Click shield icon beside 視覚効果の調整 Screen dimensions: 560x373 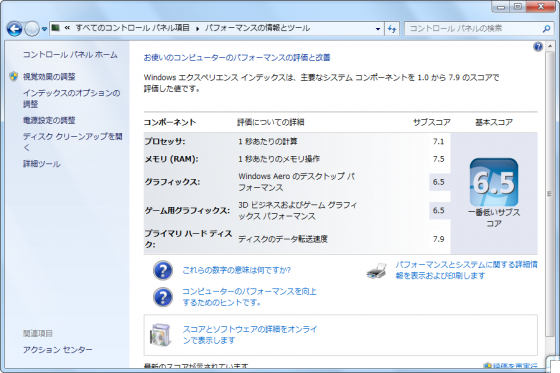tap(14, 76)
